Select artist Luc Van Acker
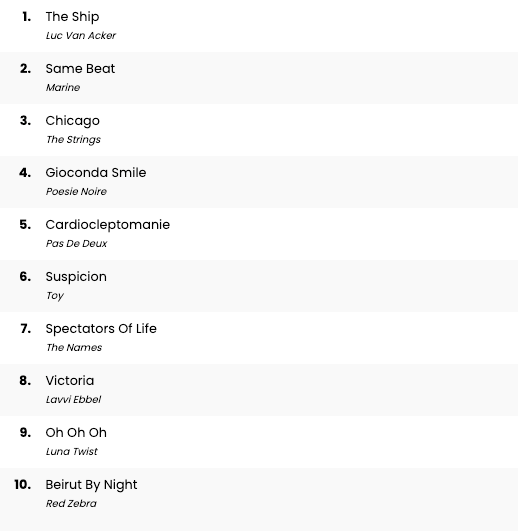Viewport: 518px width, 531px height. (x=81, y=36)
